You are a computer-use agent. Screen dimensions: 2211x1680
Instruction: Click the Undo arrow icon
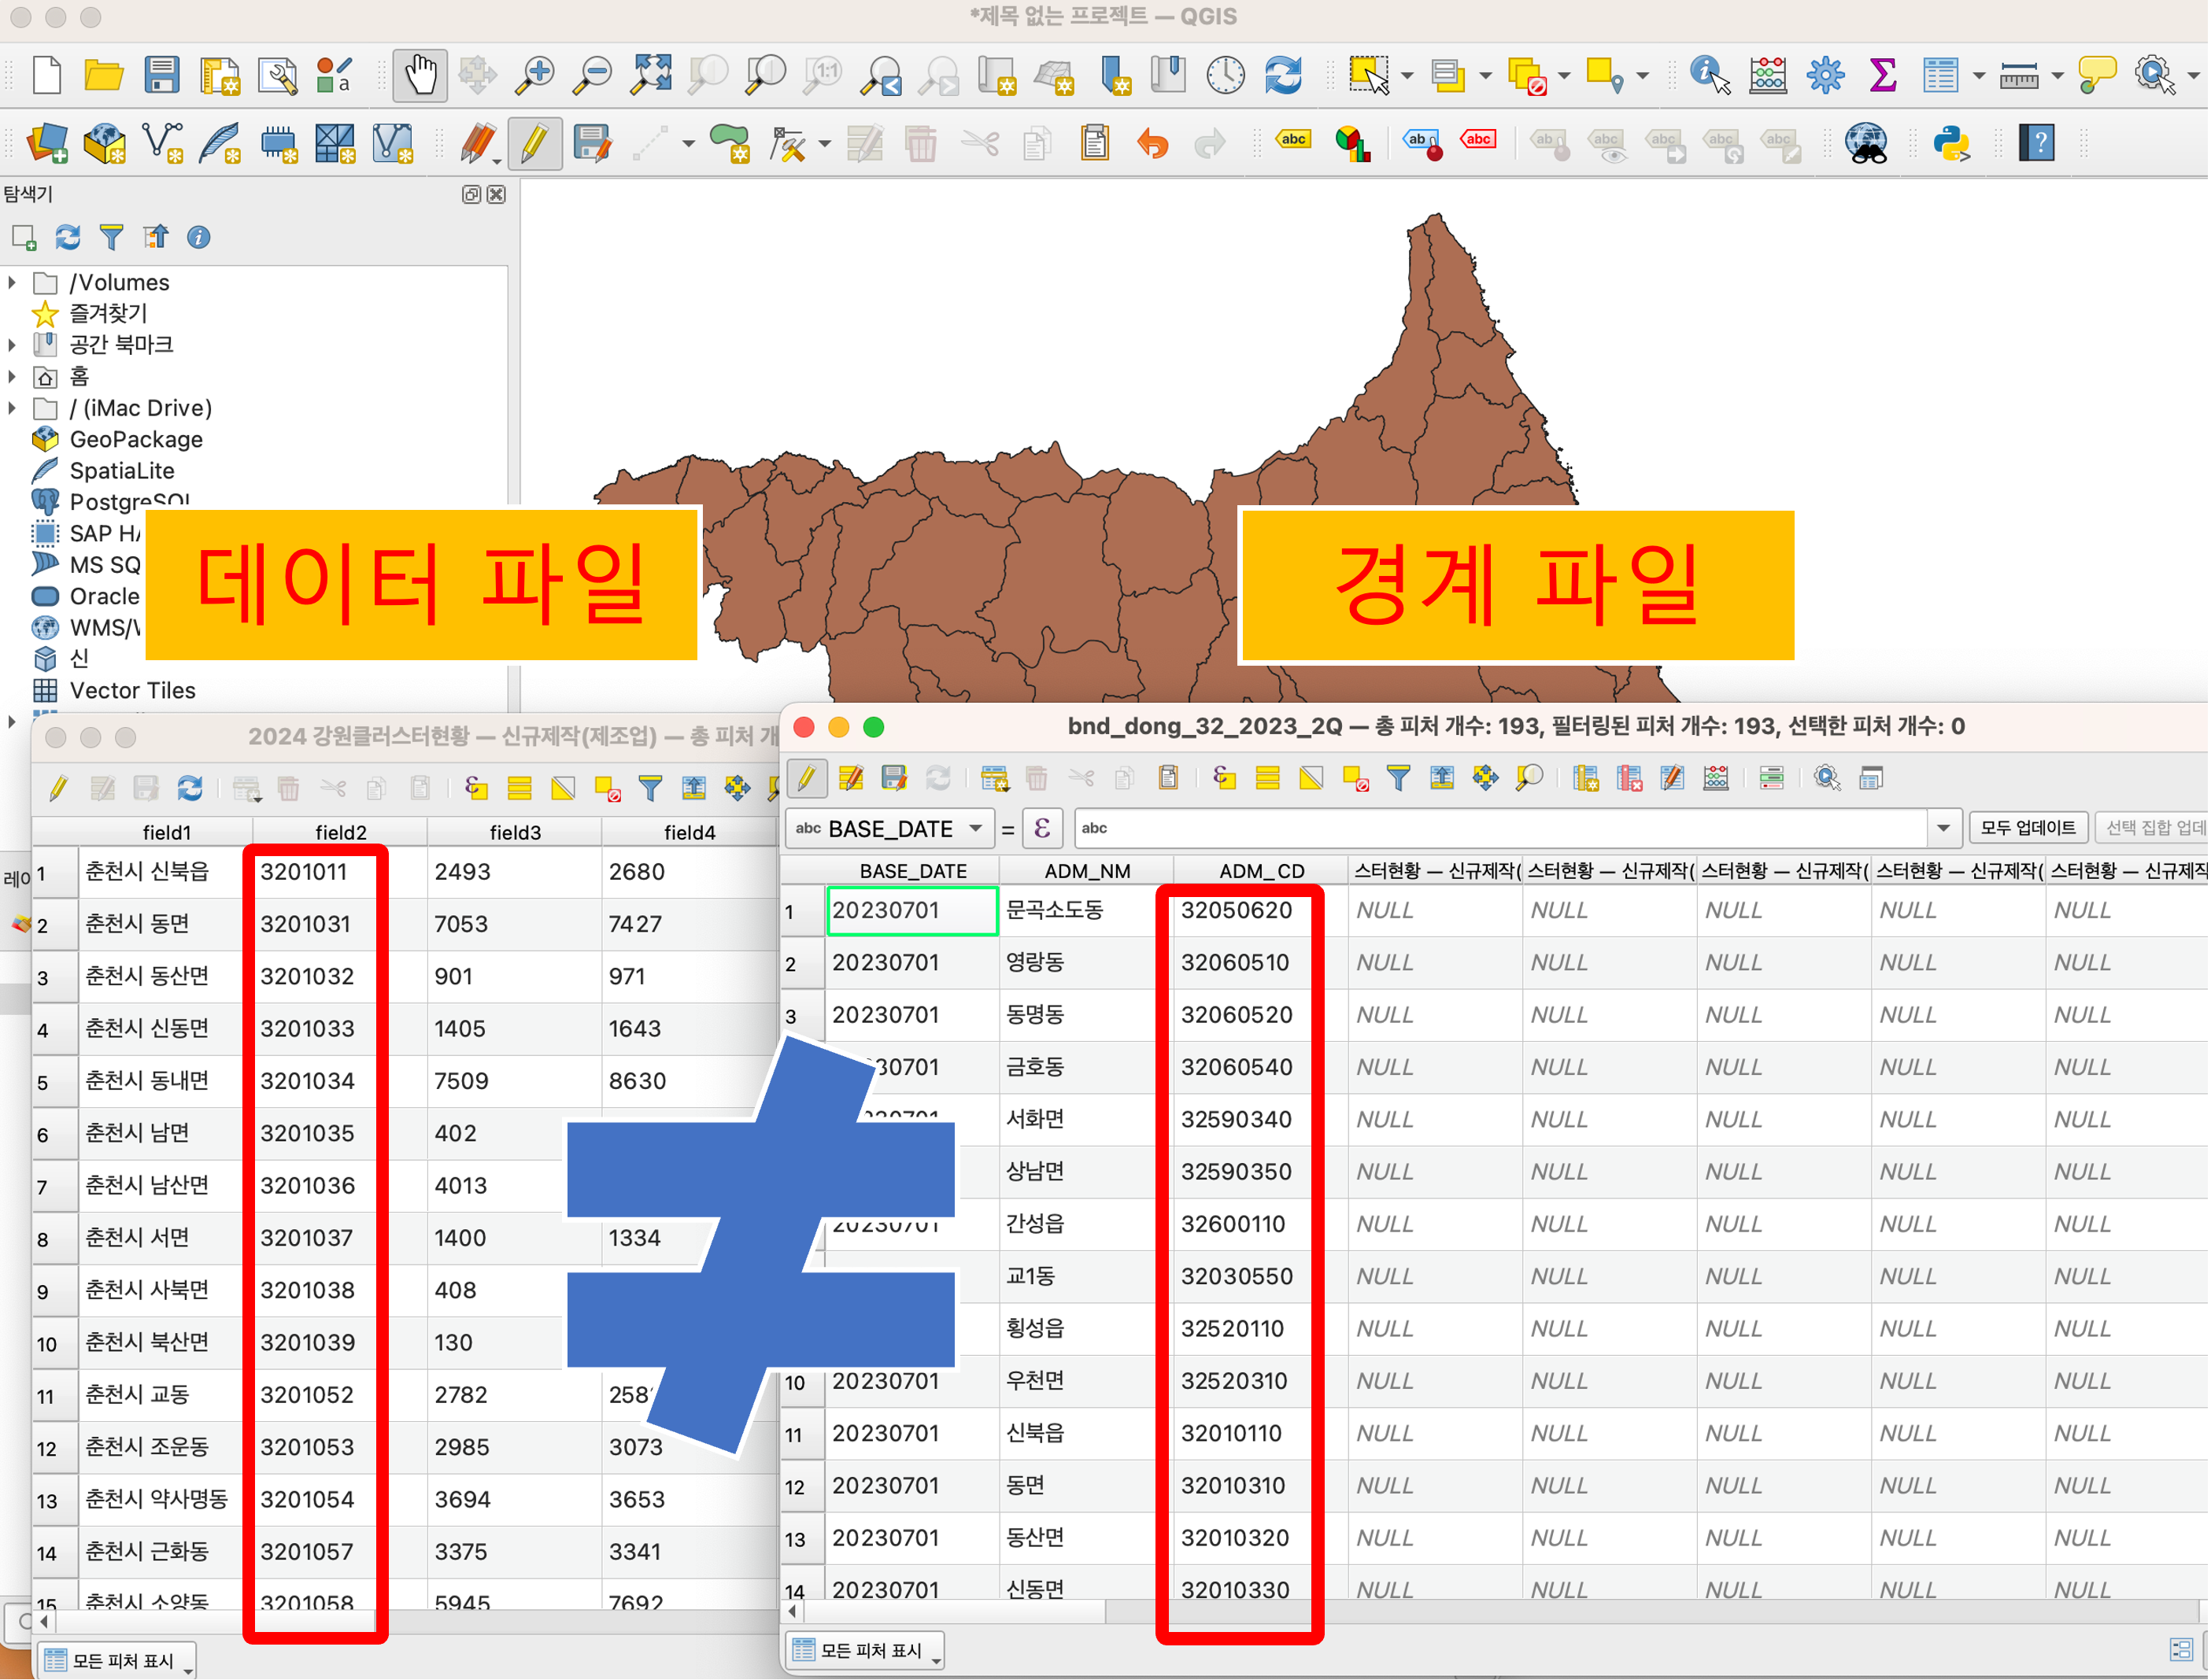pos(1152,144)
